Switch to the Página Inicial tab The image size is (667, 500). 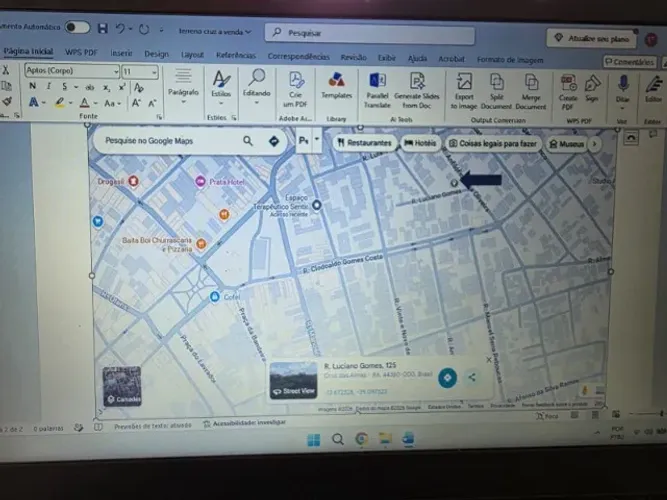pyautogui.click(x=28, y=51)
